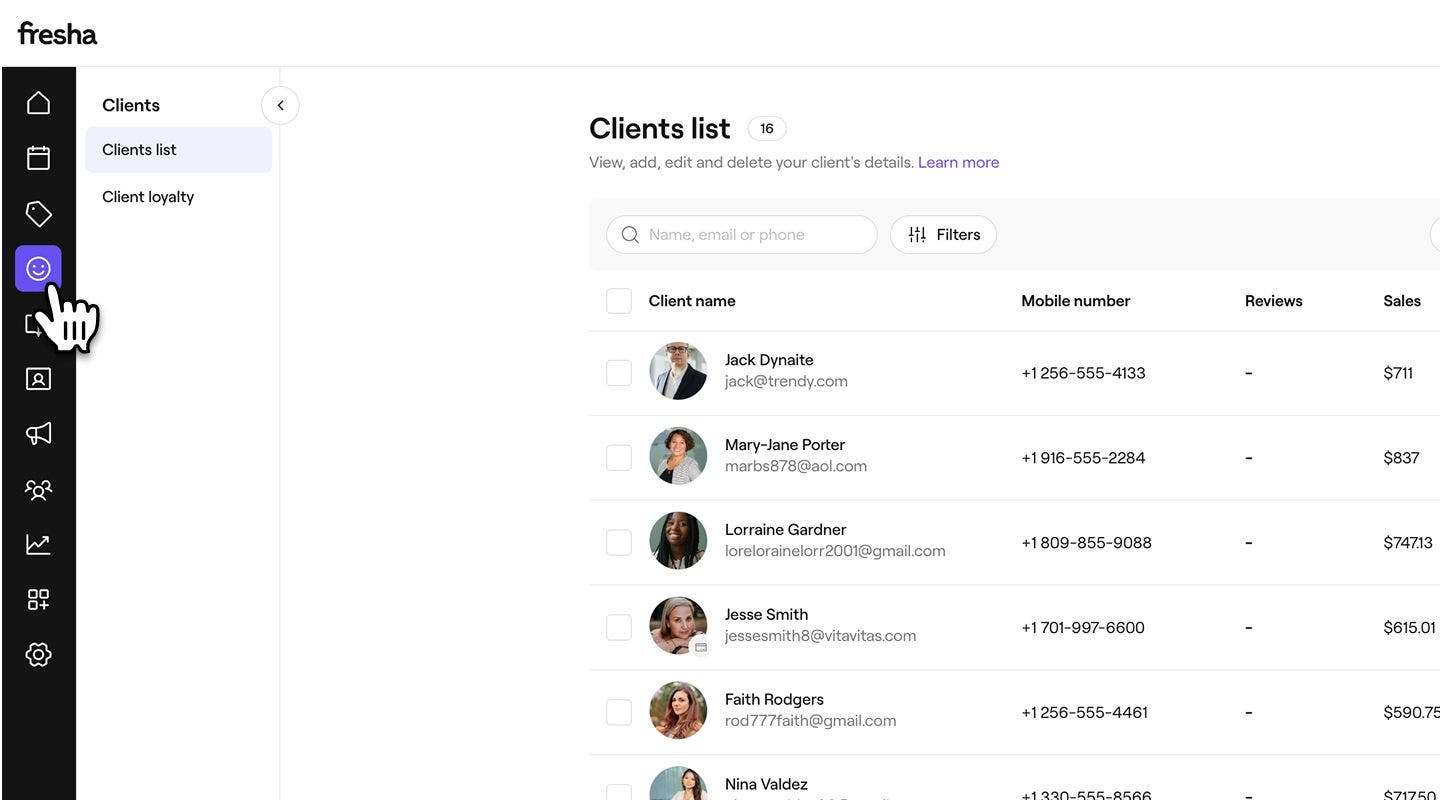Click the card badge on Jesse Smith's avatar
This screenshot has height=800, width=1440.
pyautogui.click(x=701, y=647)
